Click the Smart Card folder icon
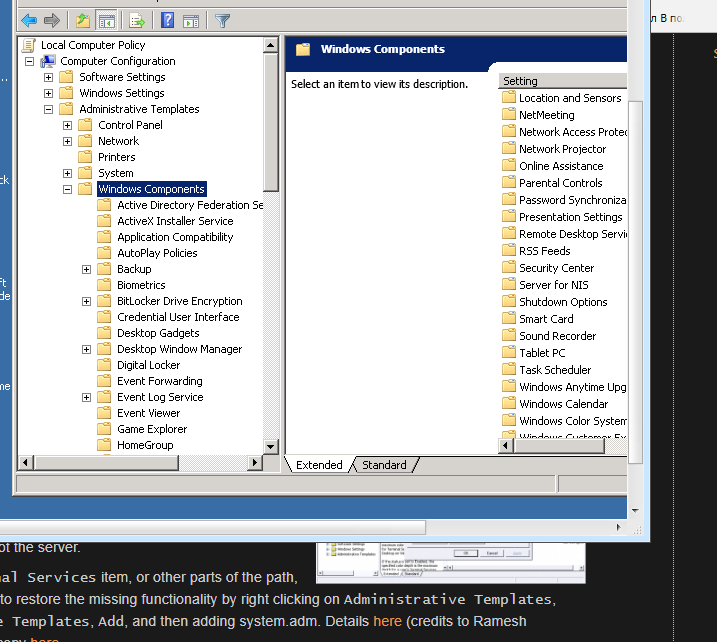This screenshot has width=717, height=642. pos(508,318)
